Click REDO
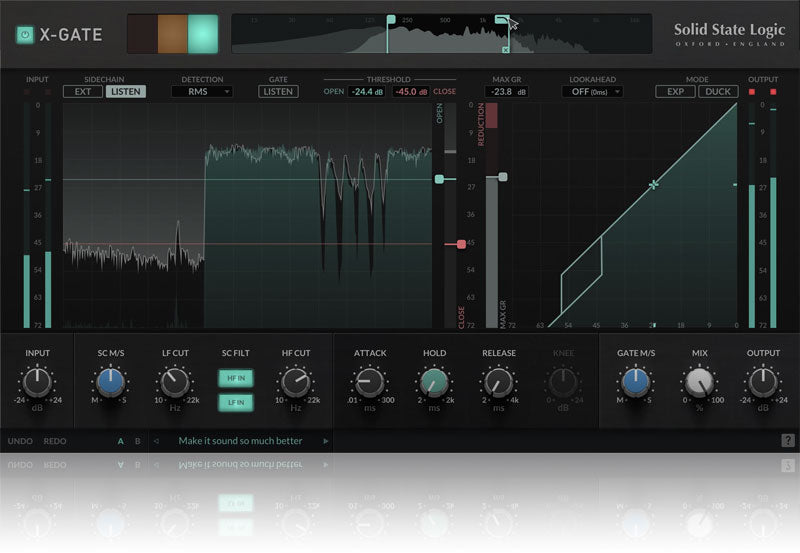 point(55,441)
